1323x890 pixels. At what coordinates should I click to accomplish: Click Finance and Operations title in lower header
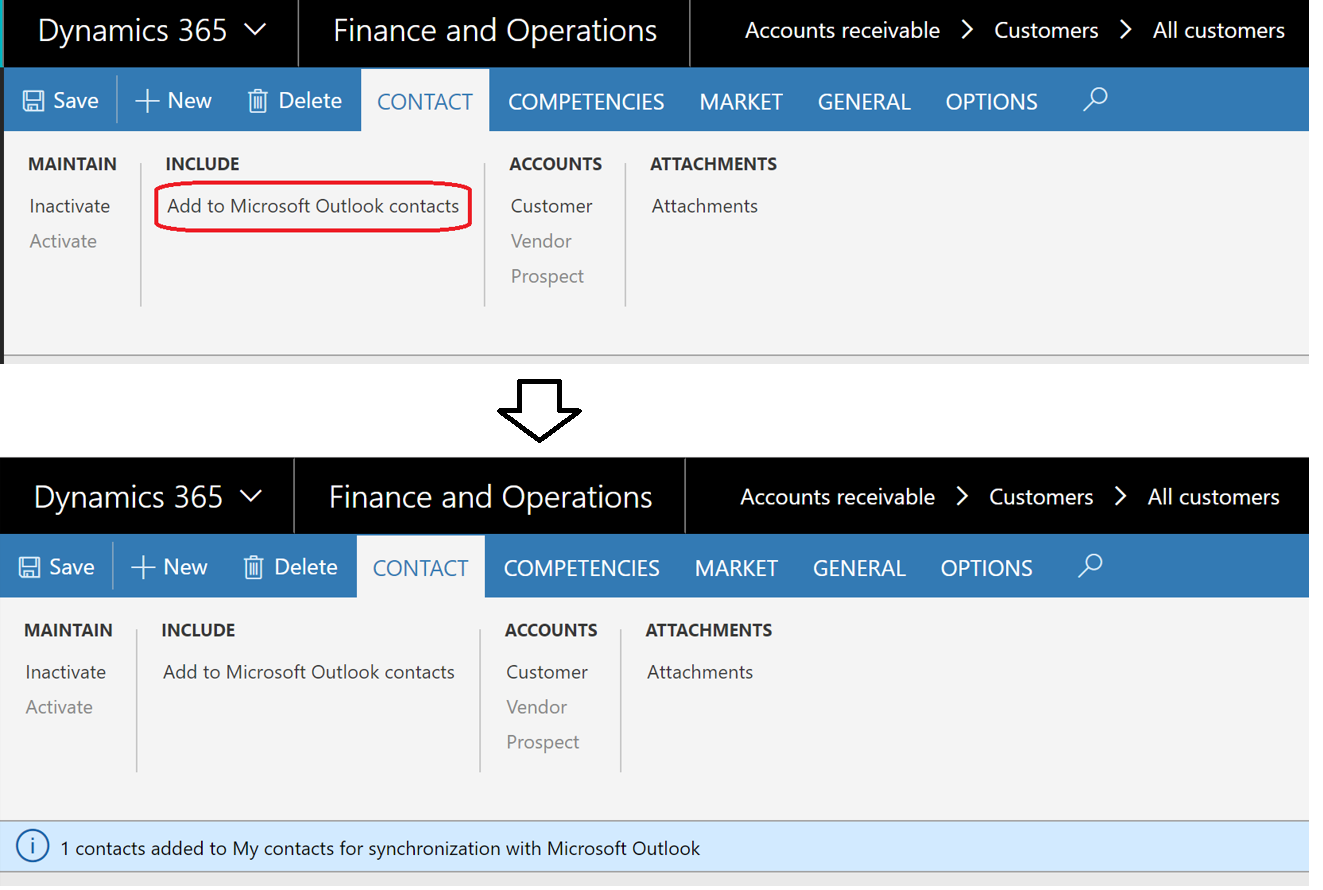[491, 497]
